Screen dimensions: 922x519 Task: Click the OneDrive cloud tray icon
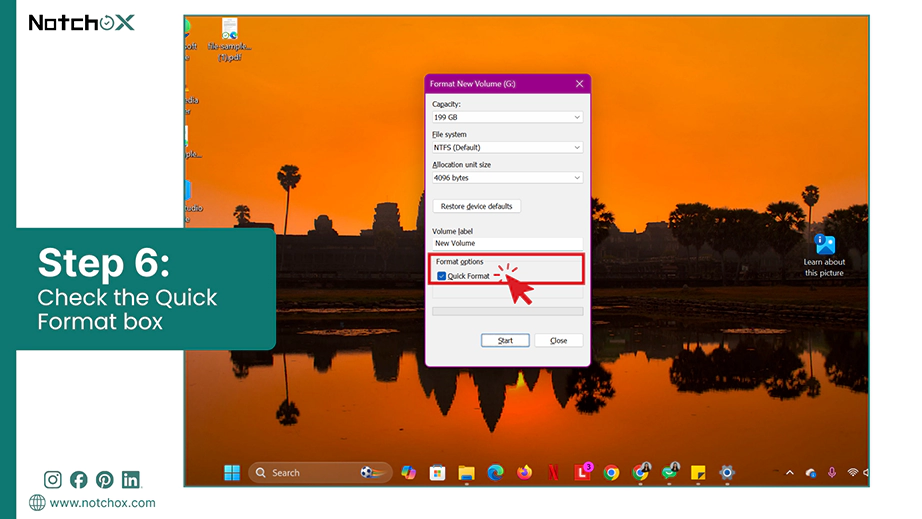[x=811, y=473]
